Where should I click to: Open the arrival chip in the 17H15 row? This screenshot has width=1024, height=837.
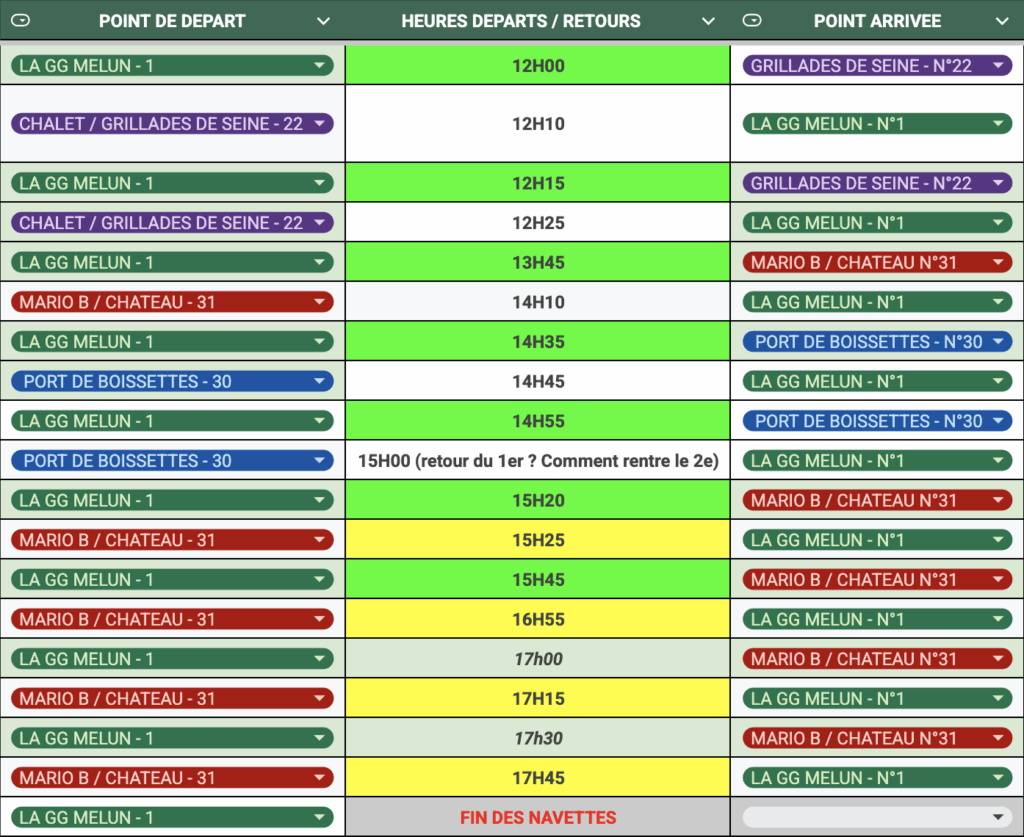[x=877, y=699]
